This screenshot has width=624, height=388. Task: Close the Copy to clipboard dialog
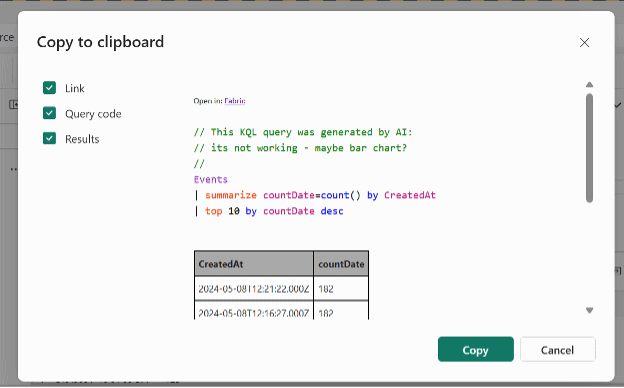tap(584, 43)
